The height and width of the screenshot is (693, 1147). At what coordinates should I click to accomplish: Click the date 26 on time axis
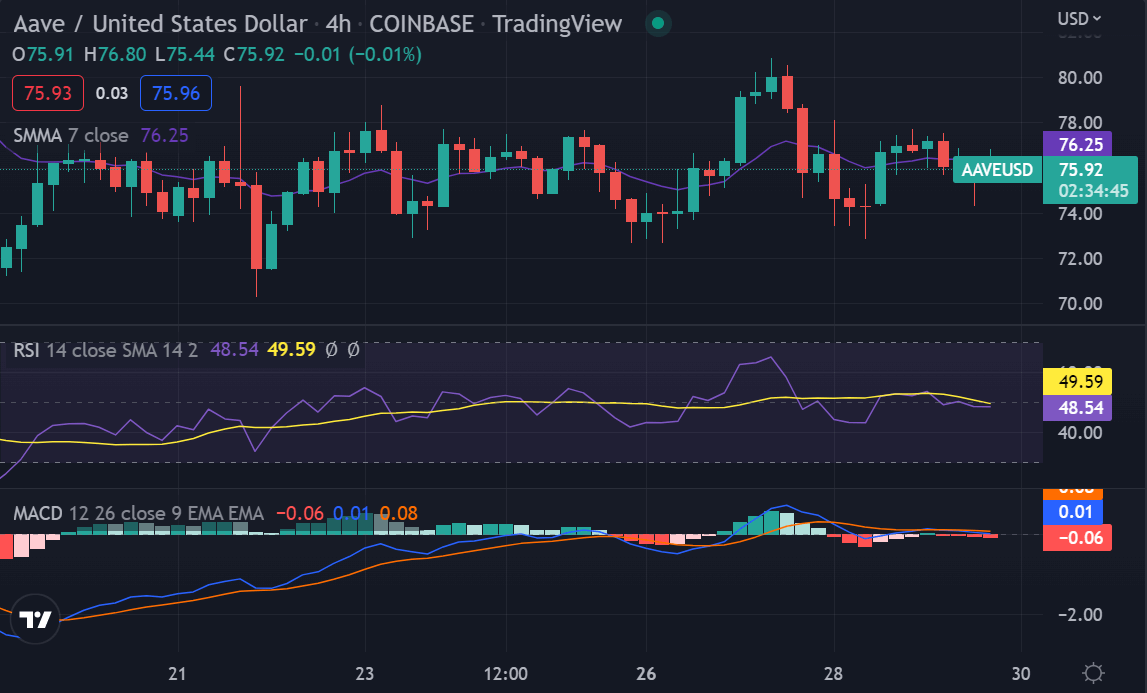(x=646, y=673)
